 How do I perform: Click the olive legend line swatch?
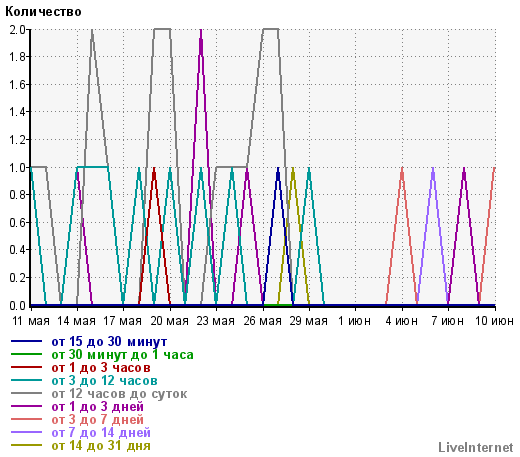(26, 445)
